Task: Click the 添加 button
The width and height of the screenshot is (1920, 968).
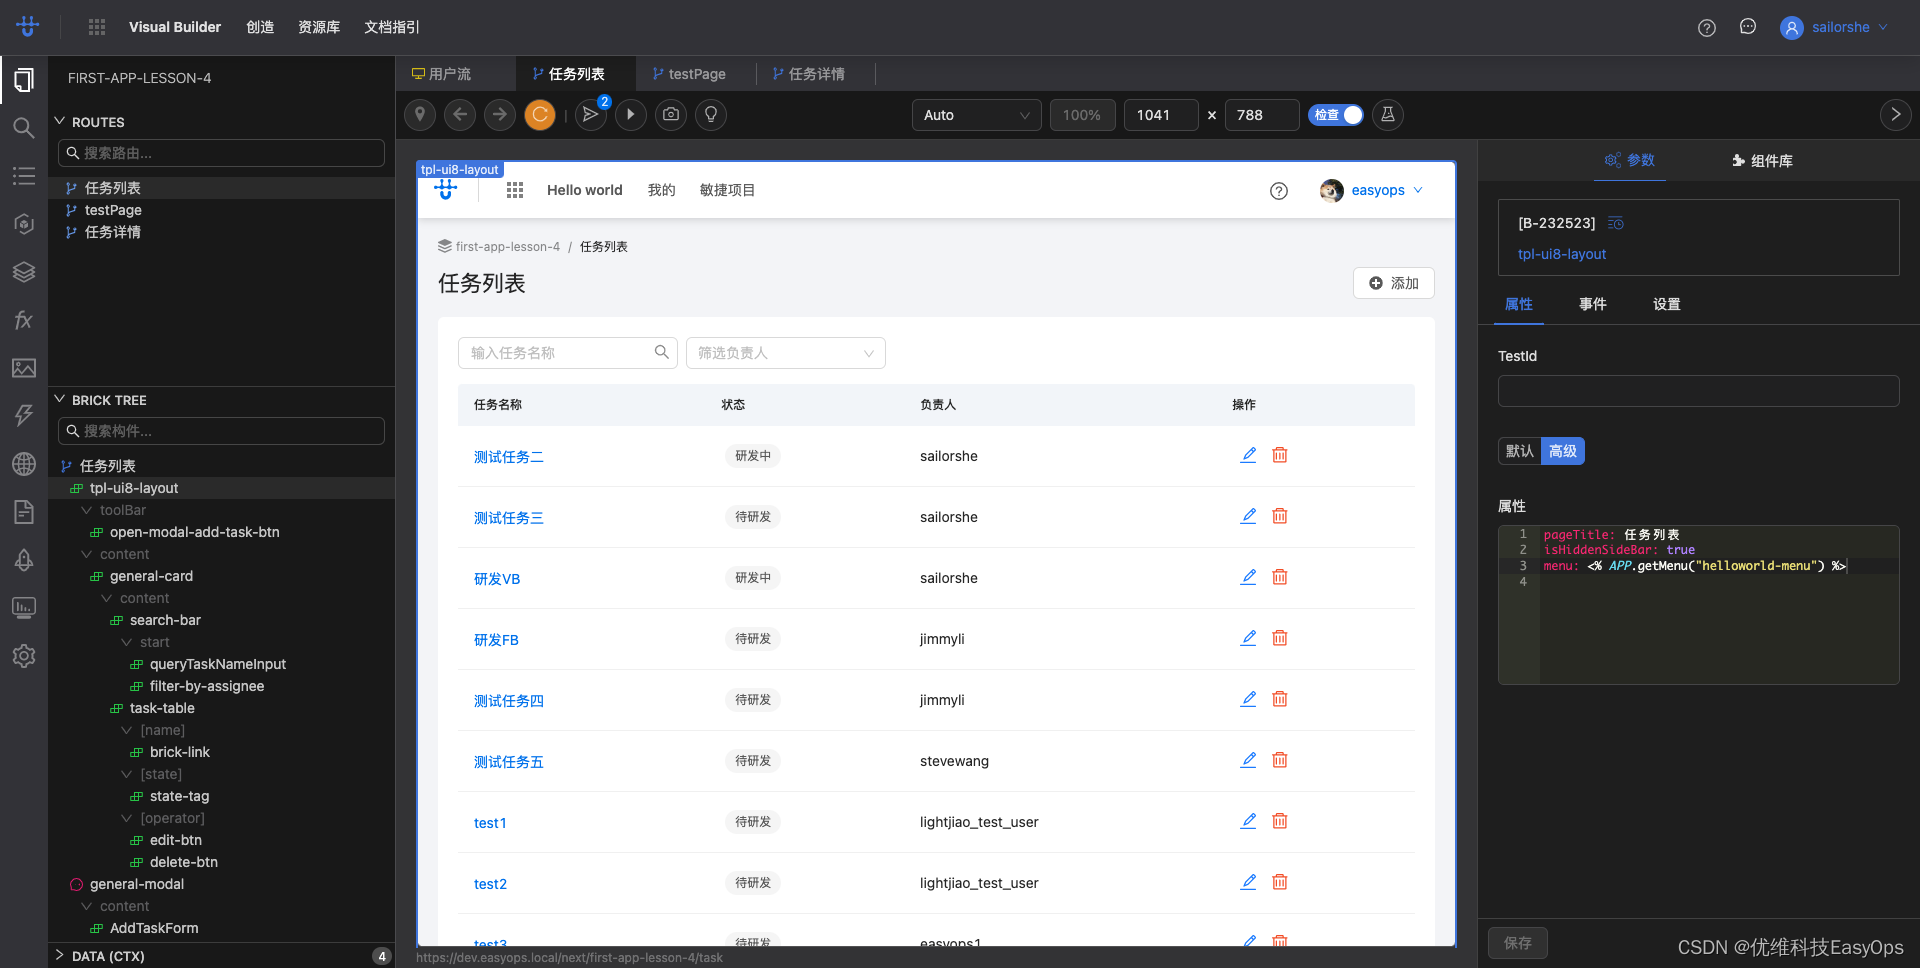Action: pos(1394,283)
